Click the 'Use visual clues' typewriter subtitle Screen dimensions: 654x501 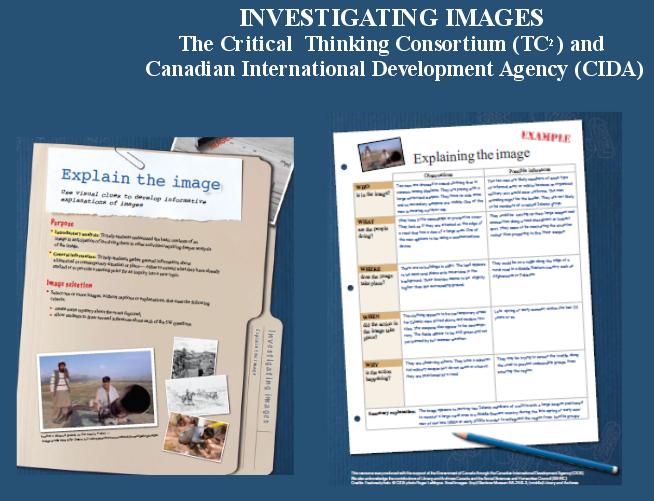[x=133, y=197]
